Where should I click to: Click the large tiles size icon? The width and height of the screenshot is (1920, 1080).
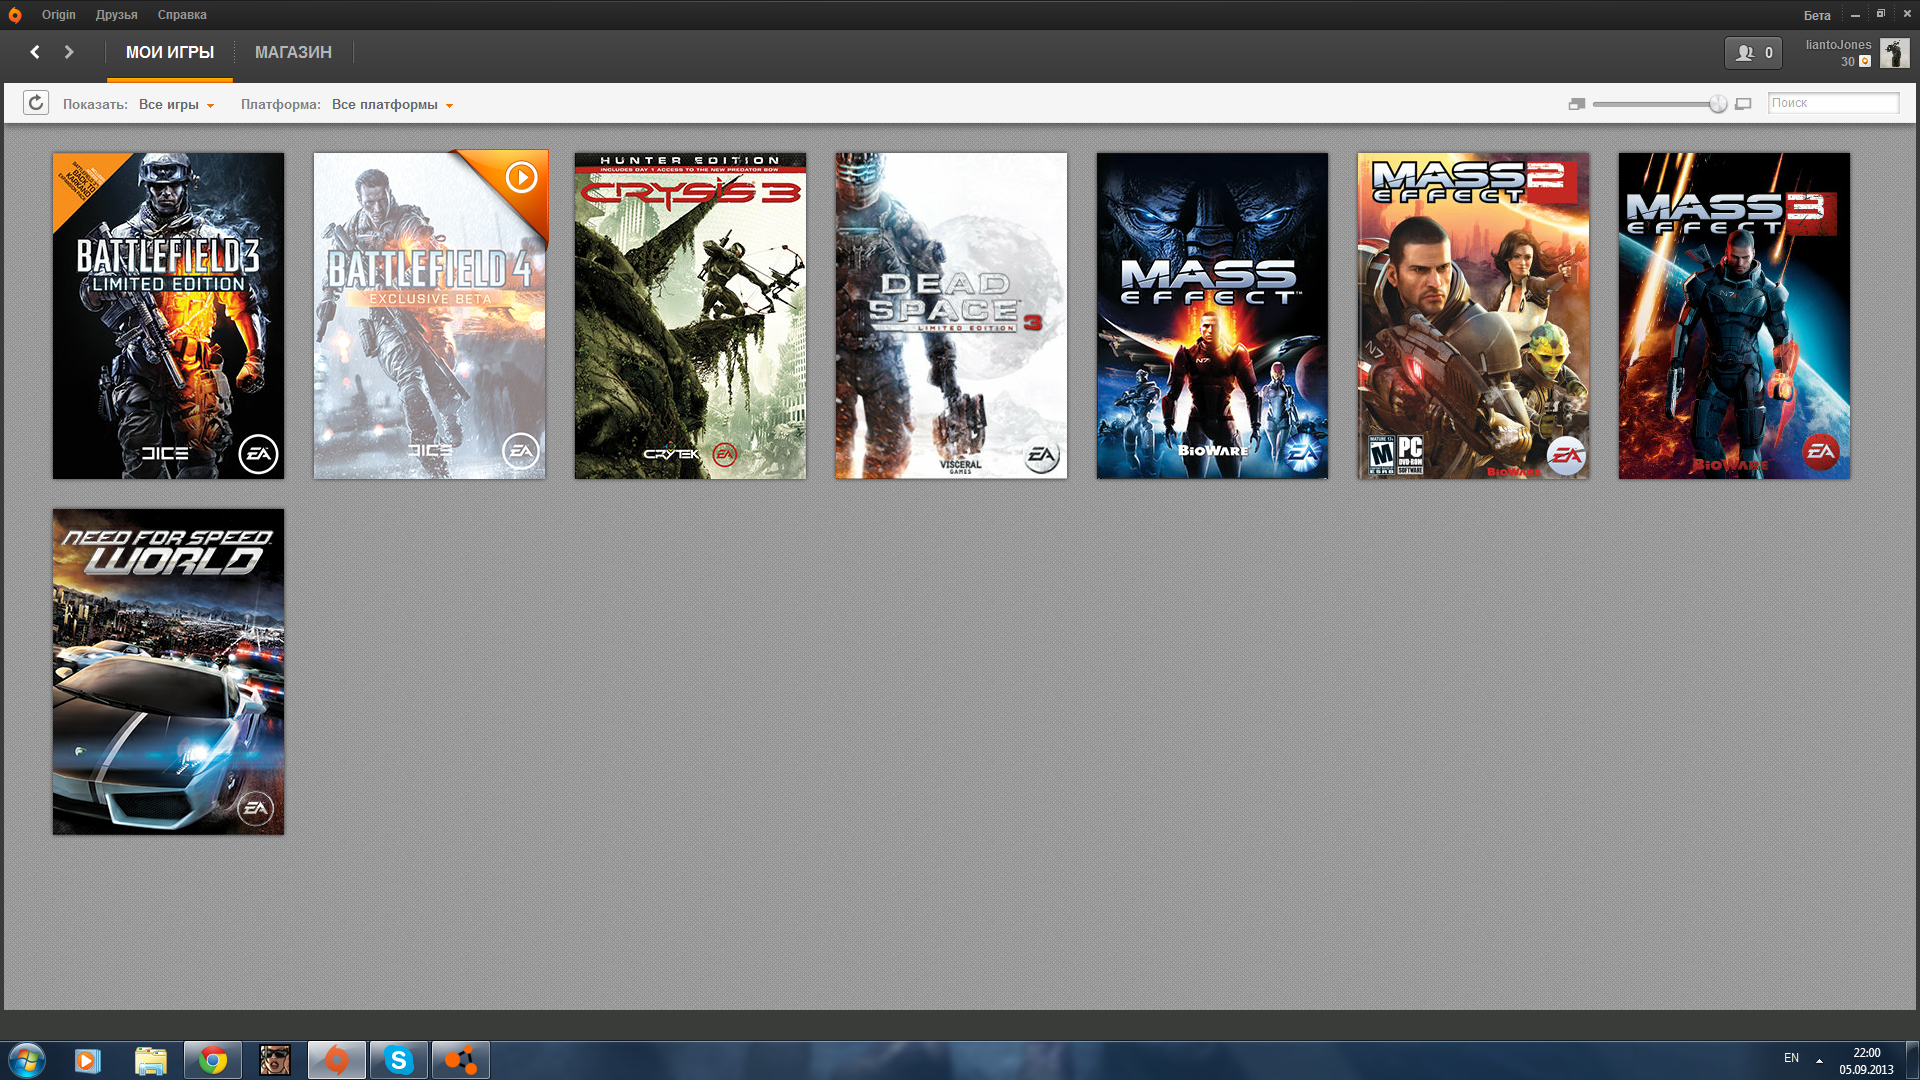click(x=1744, y=104)
